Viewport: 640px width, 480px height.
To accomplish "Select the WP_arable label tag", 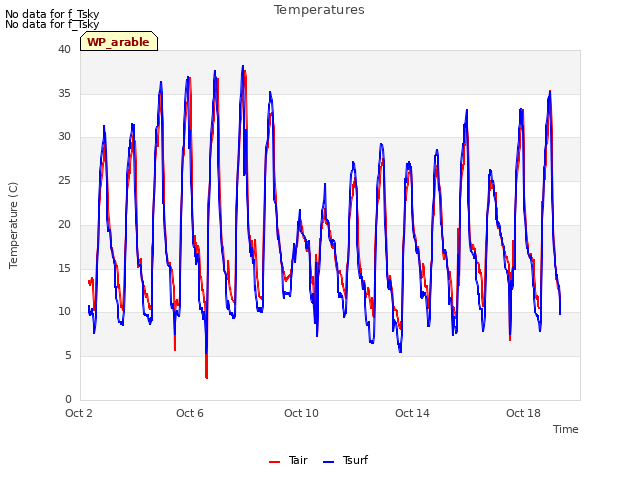I will pyautogui.click(x=119, y=42).
